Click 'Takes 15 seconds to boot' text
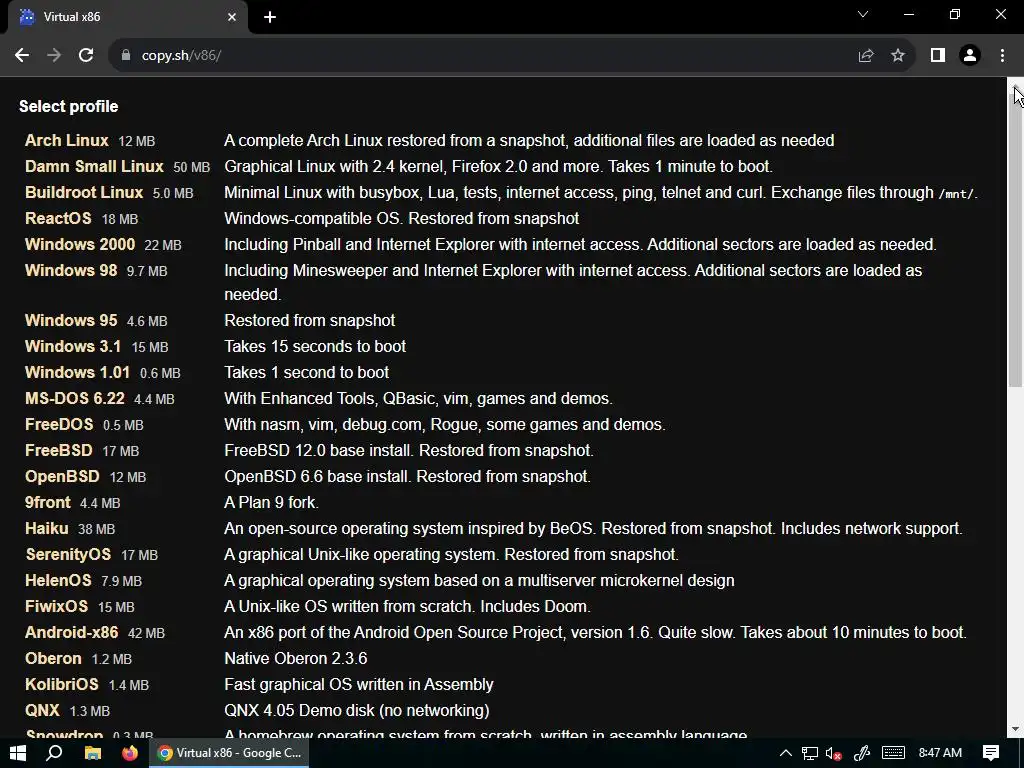Viewport: 1024px width, 768px height. click(315, 346)
